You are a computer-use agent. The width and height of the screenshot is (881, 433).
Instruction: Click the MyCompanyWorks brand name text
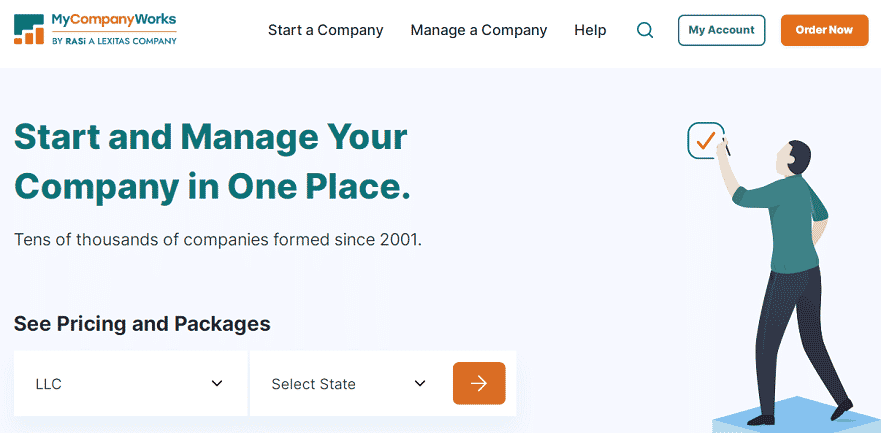[114, 20]
